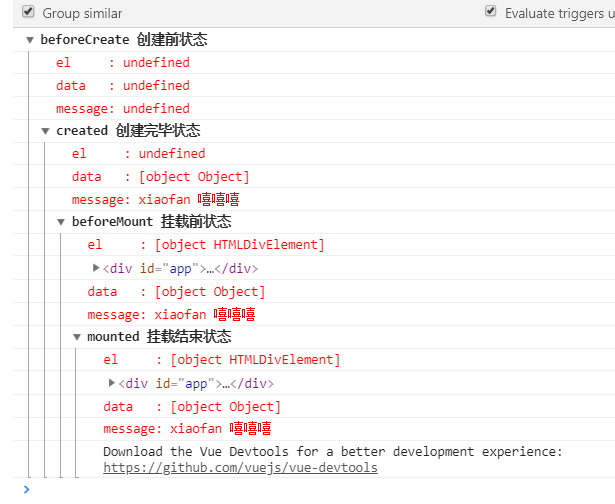This screenshot has height=504, width=615.
Task: Open the vue-devtools GitHub link
Action: [240, 468]
